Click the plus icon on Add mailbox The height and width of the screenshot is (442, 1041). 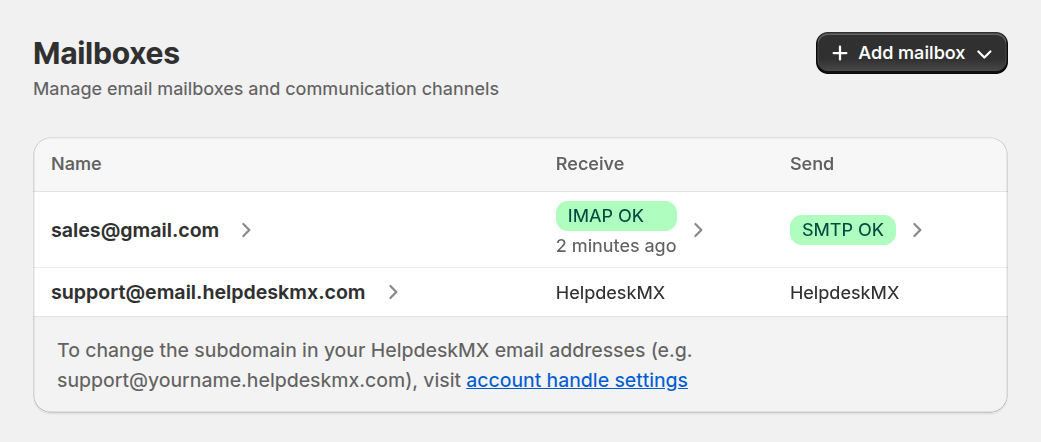tap(840, 53)
